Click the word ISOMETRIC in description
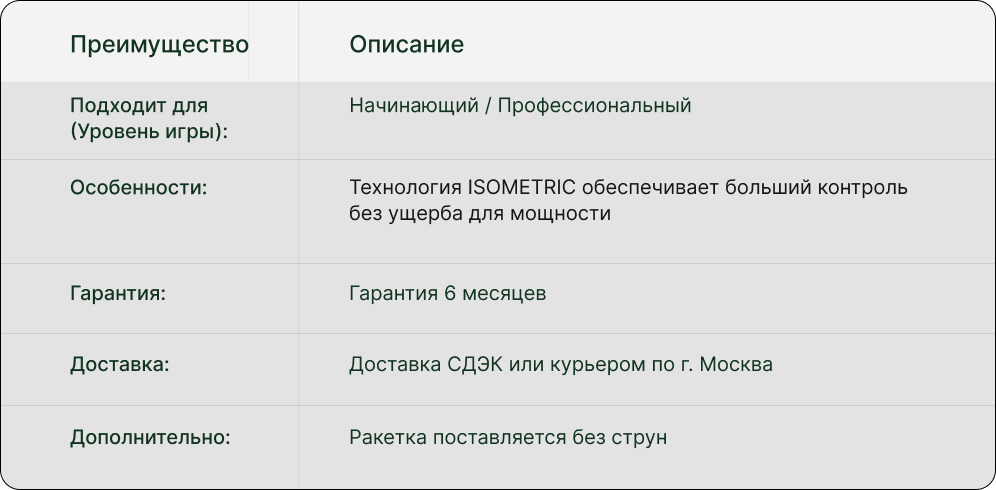 click(x=520, y=187)
